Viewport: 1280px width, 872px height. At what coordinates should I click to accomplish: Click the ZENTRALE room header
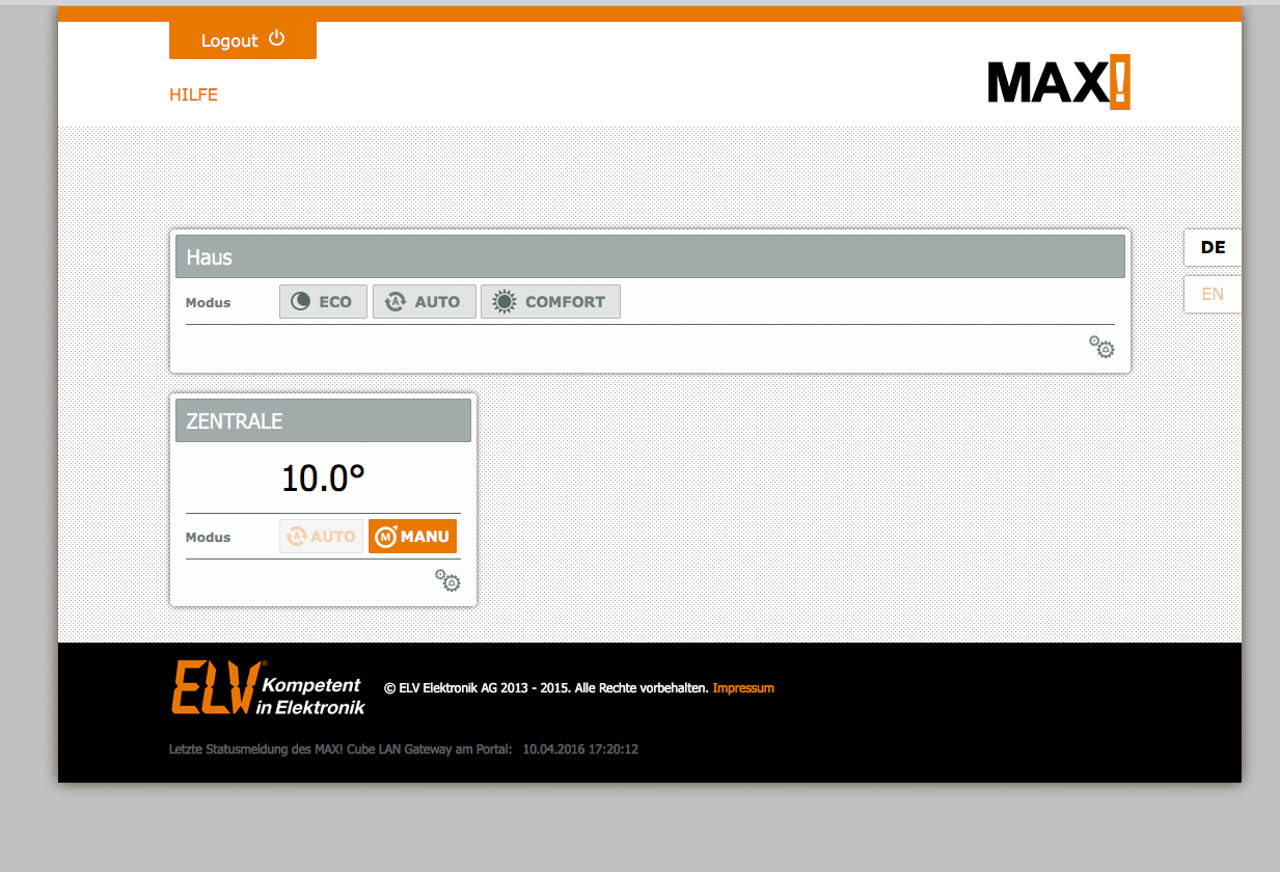coord(323,421)
